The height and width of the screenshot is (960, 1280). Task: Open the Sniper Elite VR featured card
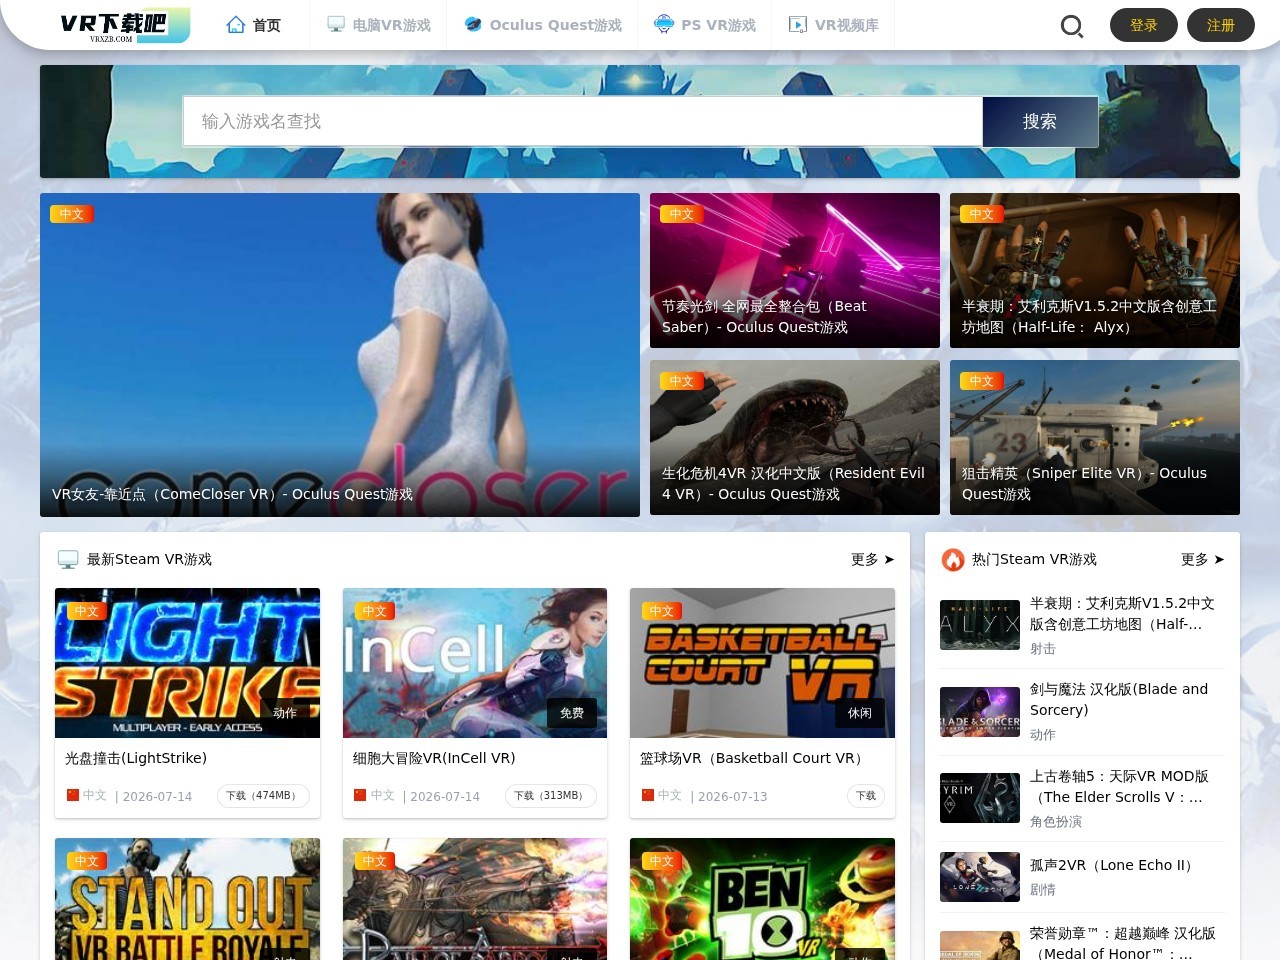(1095, 438)
